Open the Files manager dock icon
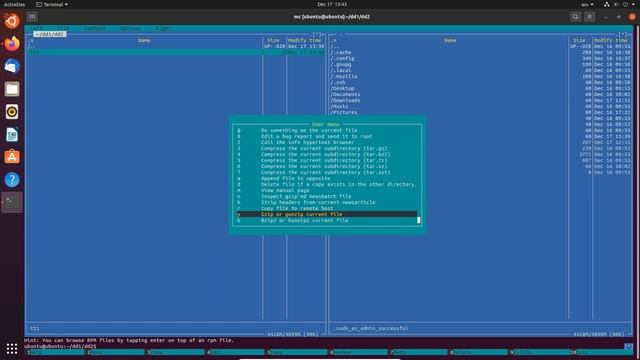640x360 pixels. tap(12, 89)
